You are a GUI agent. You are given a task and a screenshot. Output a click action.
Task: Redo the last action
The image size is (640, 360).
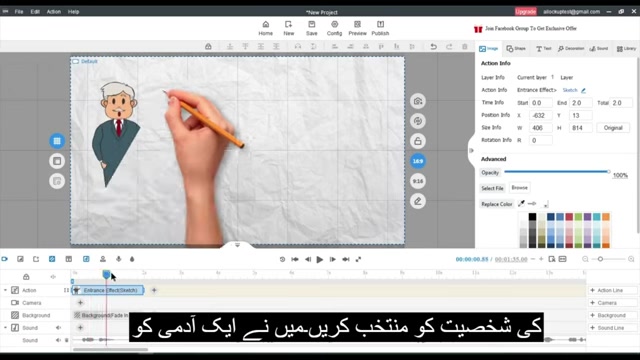tap(449, 47)
